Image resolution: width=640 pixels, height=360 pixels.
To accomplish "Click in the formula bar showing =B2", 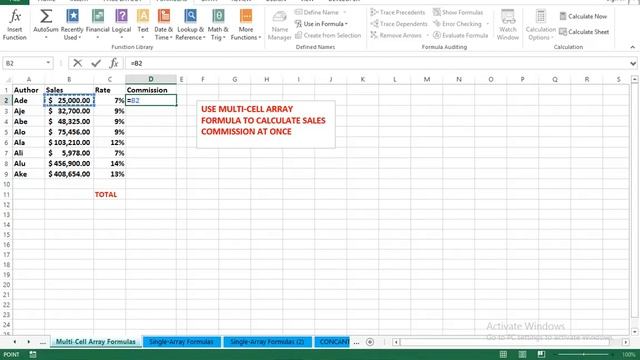I will click(x=376, y=63).
